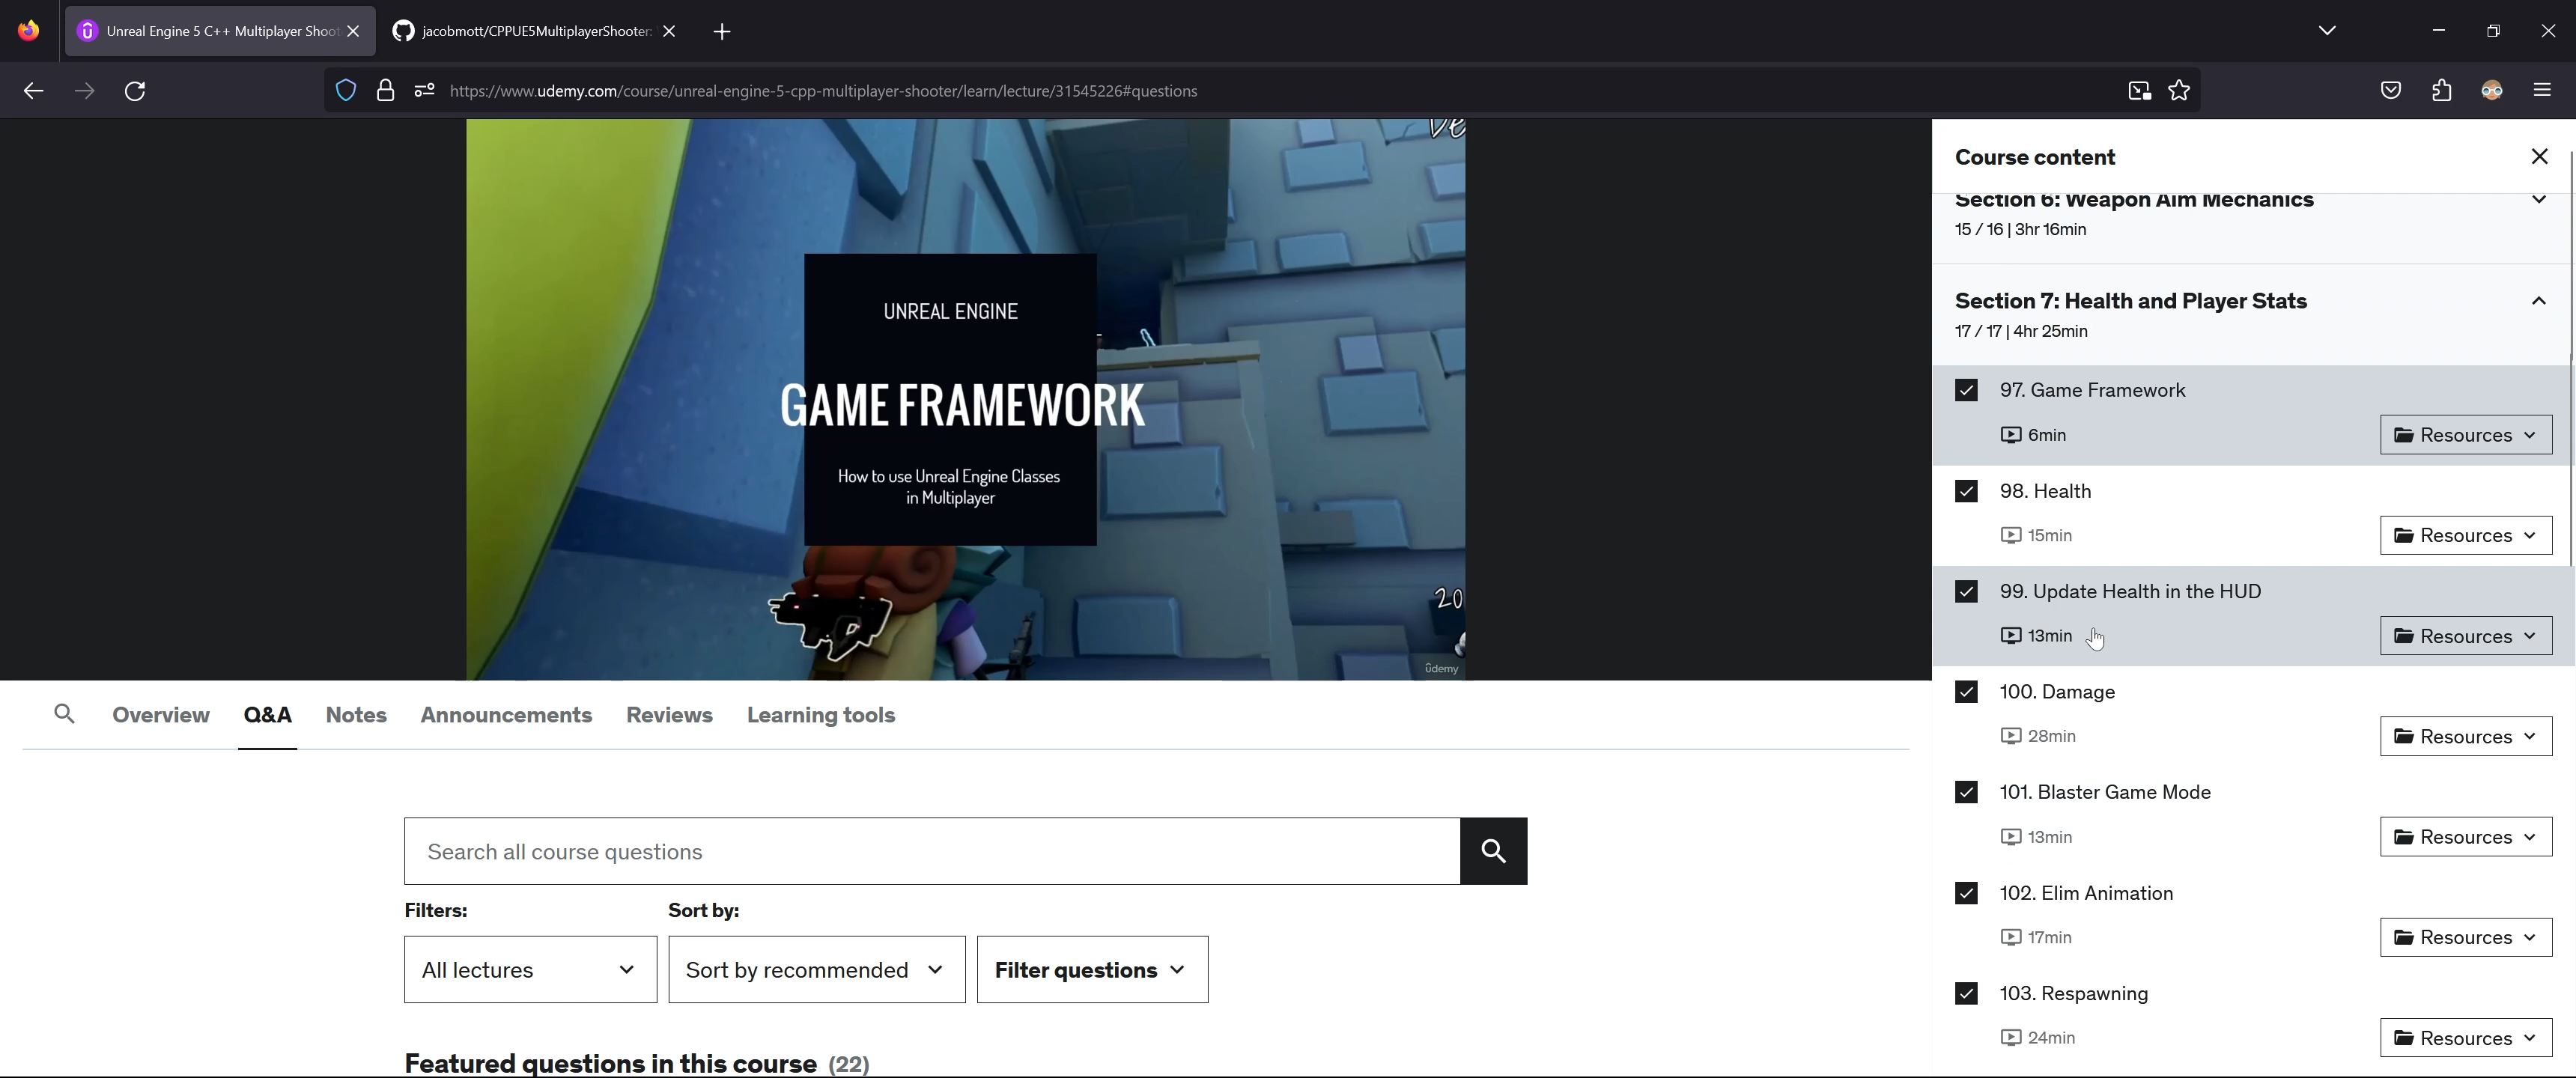Screen dimensions: 2576x1078
Task: Open Resources for 101. Blaster Game Mode
Action: coord(2465,837)
